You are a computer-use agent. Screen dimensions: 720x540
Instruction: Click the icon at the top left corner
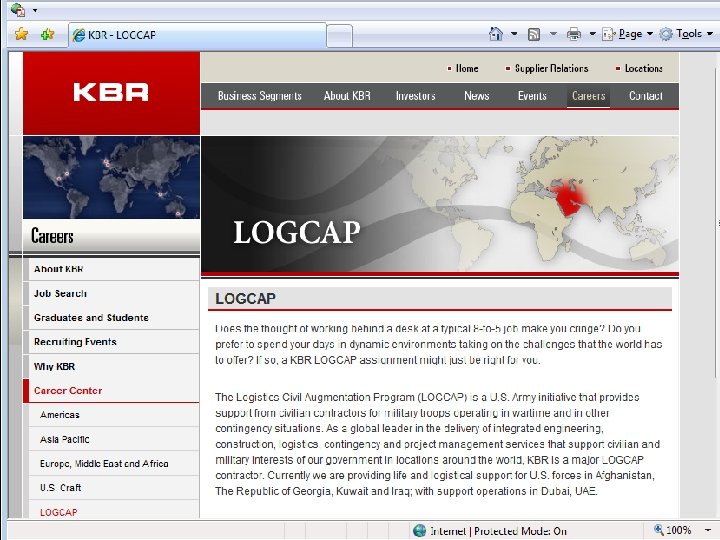click(x=17, y=9)
